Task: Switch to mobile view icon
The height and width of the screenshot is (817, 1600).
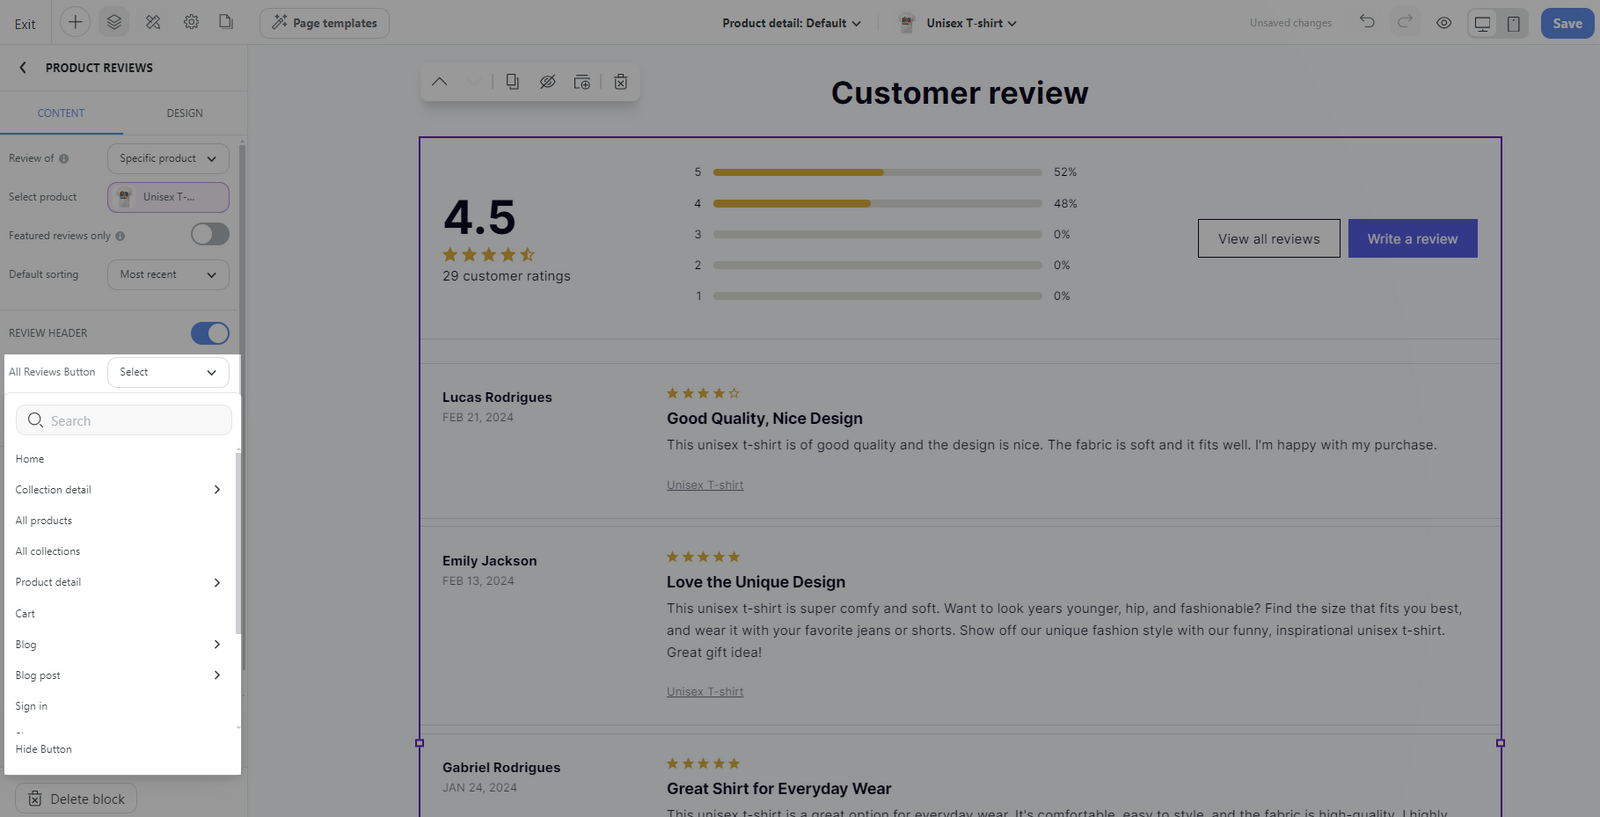Action: 1514,23
